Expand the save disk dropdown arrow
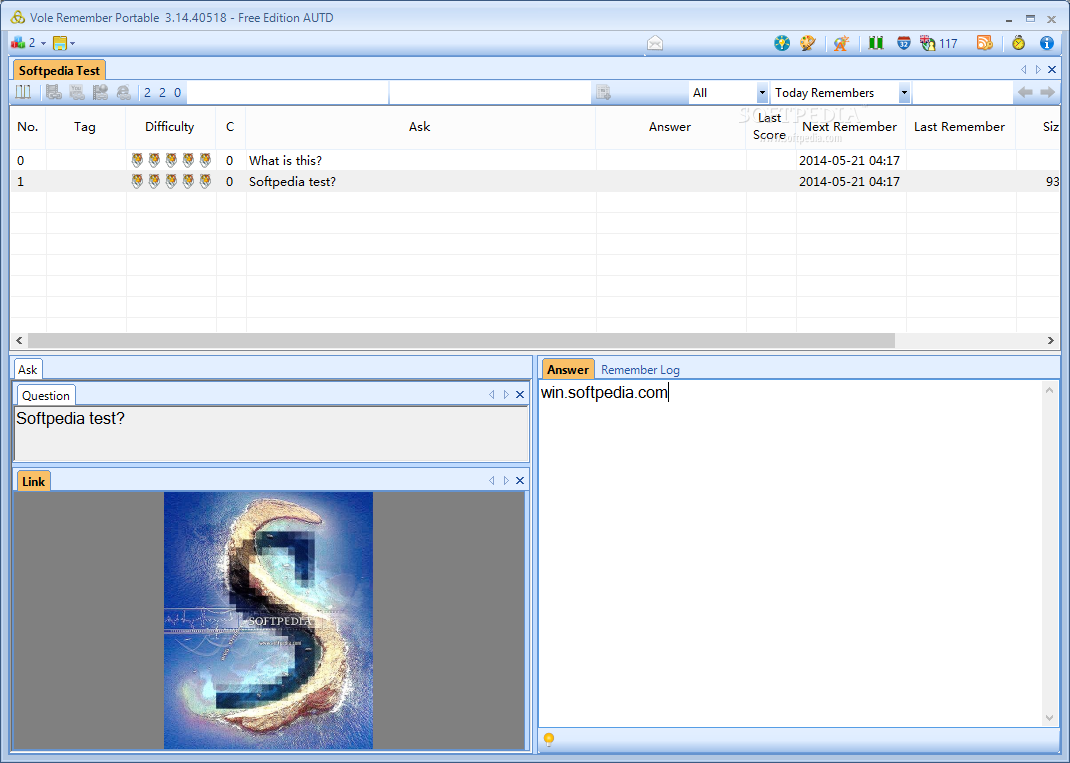The image size is (1070, 763). [x=72, y=44]
